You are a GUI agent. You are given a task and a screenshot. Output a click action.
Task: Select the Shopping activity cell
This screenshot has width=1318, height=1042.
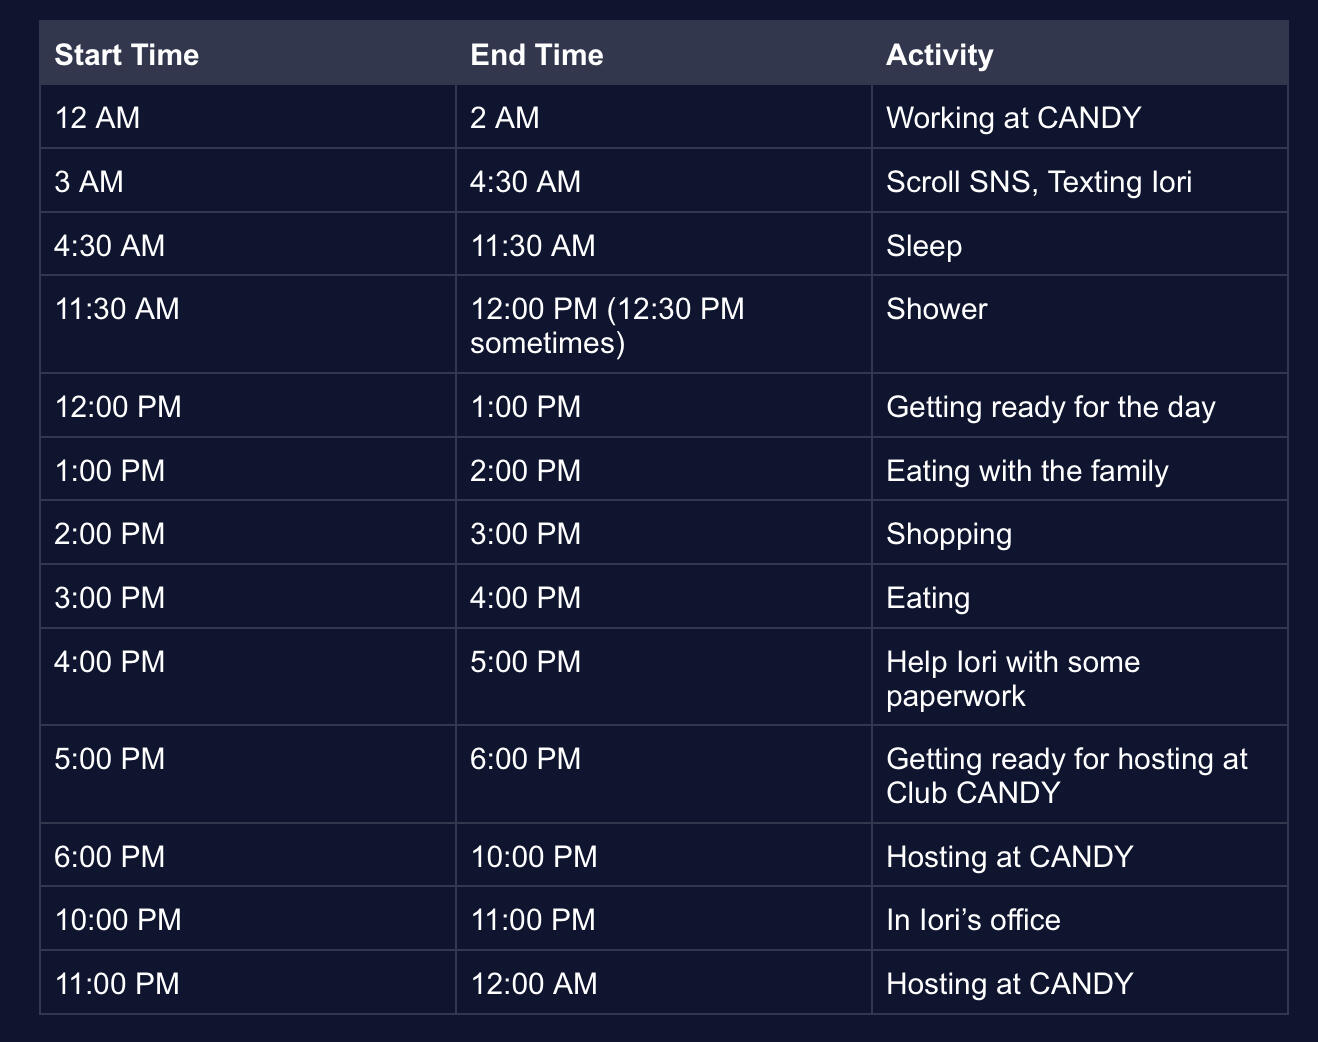[949, 534]
